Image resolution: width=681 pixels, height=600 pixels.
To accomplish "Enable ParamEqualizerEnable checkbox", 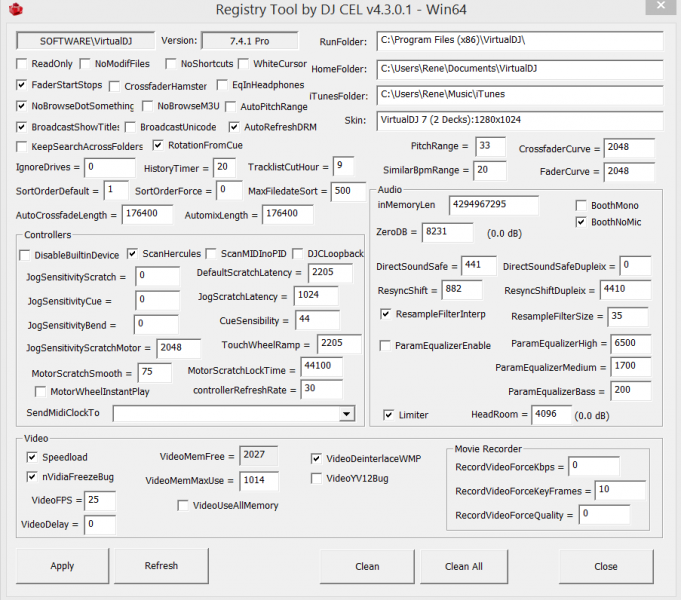I will pos(385,345).
